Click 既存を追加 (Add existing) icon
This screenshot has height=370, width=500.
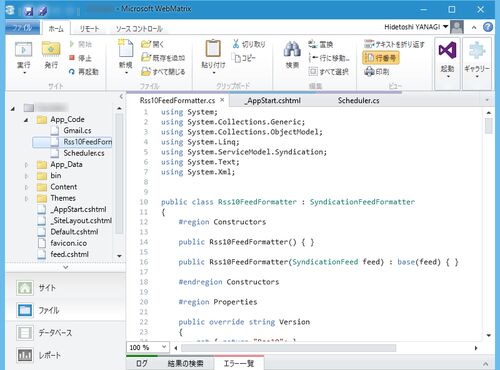146,58
